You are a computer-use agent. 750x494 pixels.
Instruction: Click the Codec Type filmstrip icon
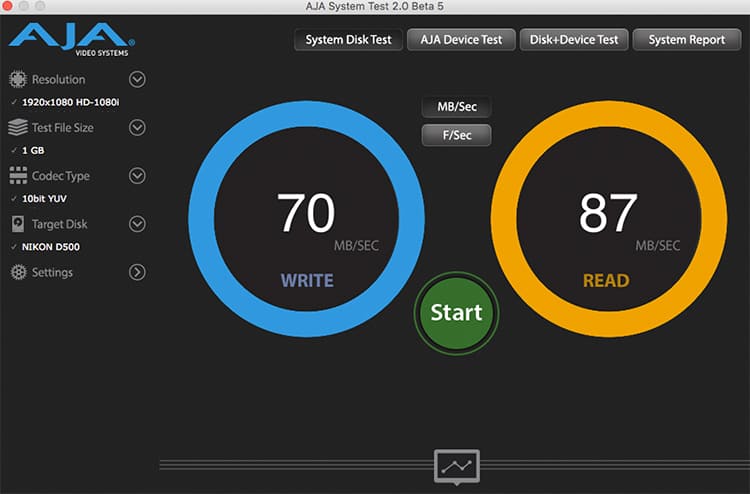pos(17,176)
